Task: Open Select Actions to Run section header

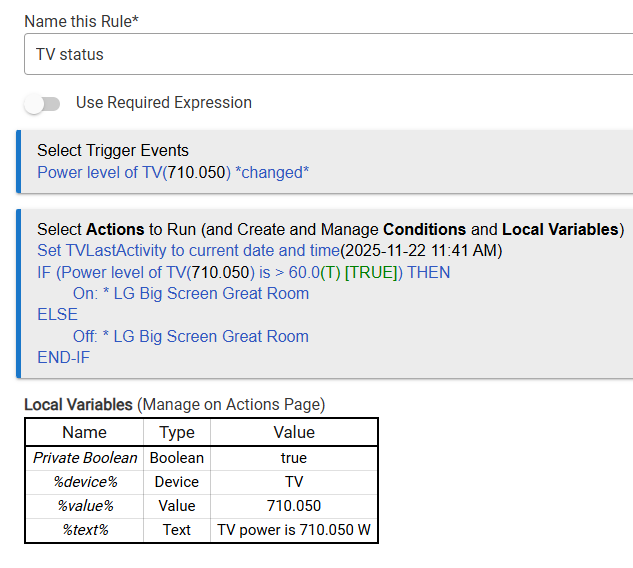Action: click(330, 229)
